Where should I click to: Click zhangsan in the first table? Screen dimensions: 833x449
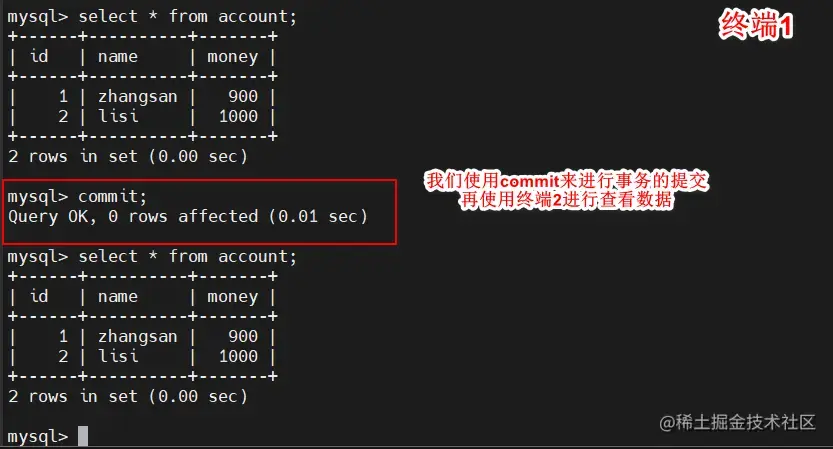pyautogui.click(x=138, y=97)
